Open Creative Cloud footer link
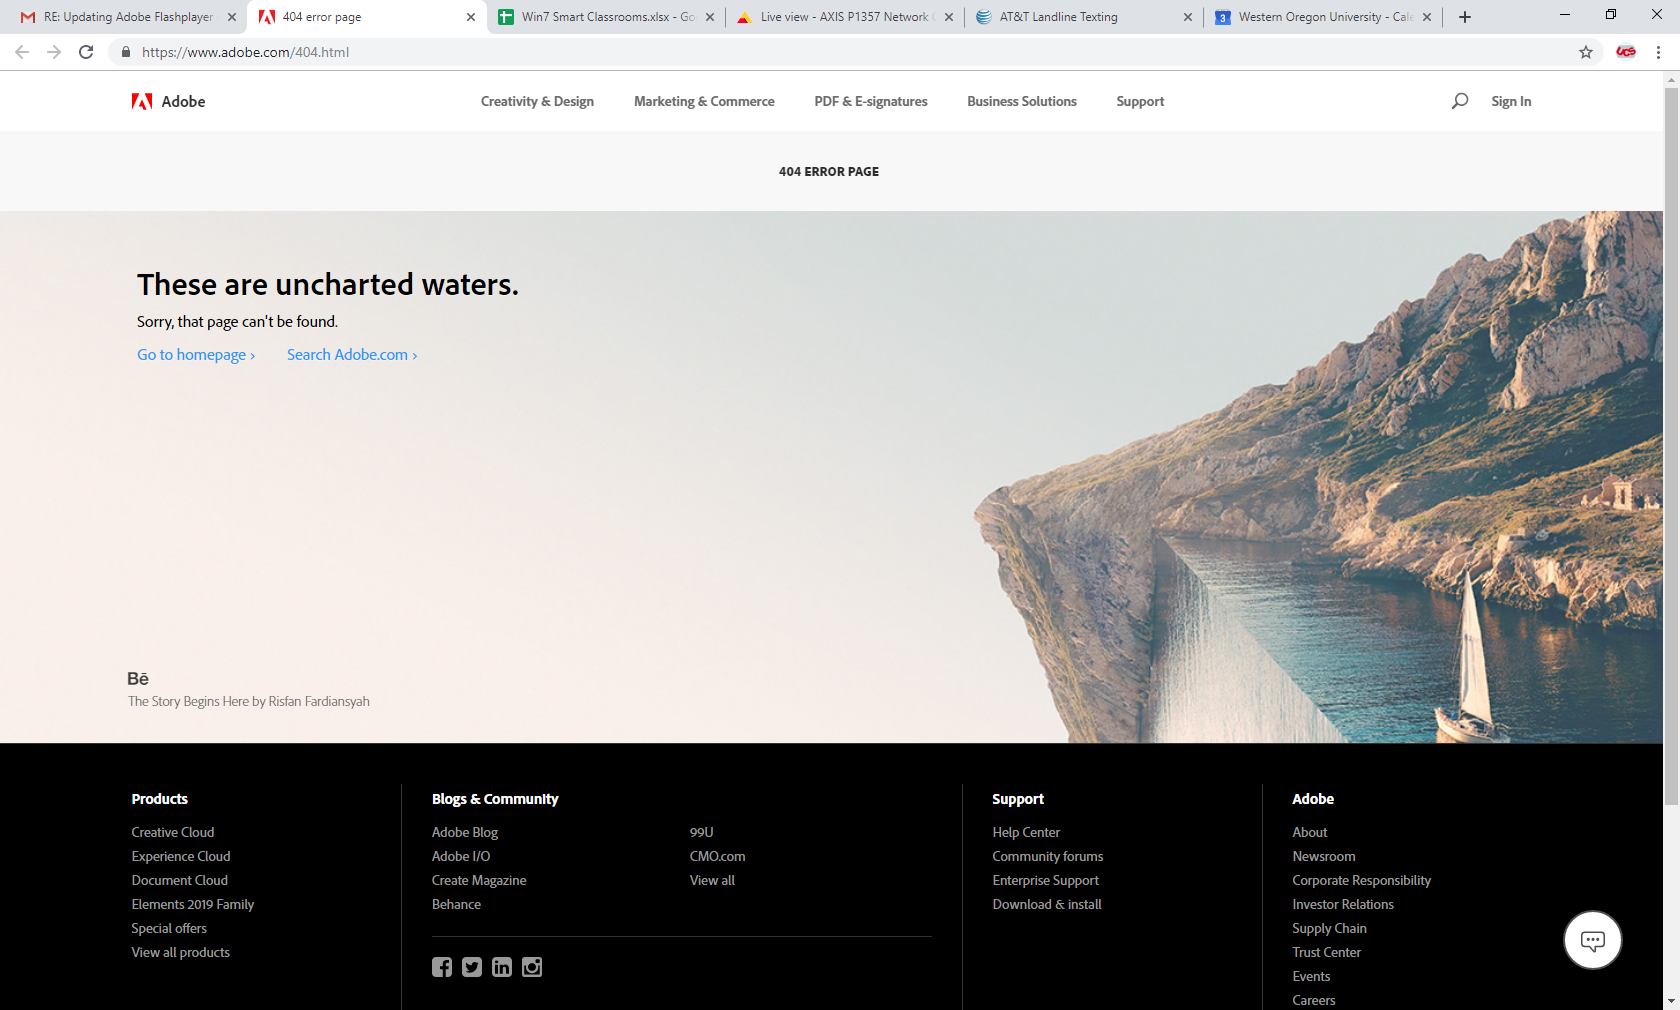The height and width of the screenshot is (1010, 1680). click(x=173, y=832)
